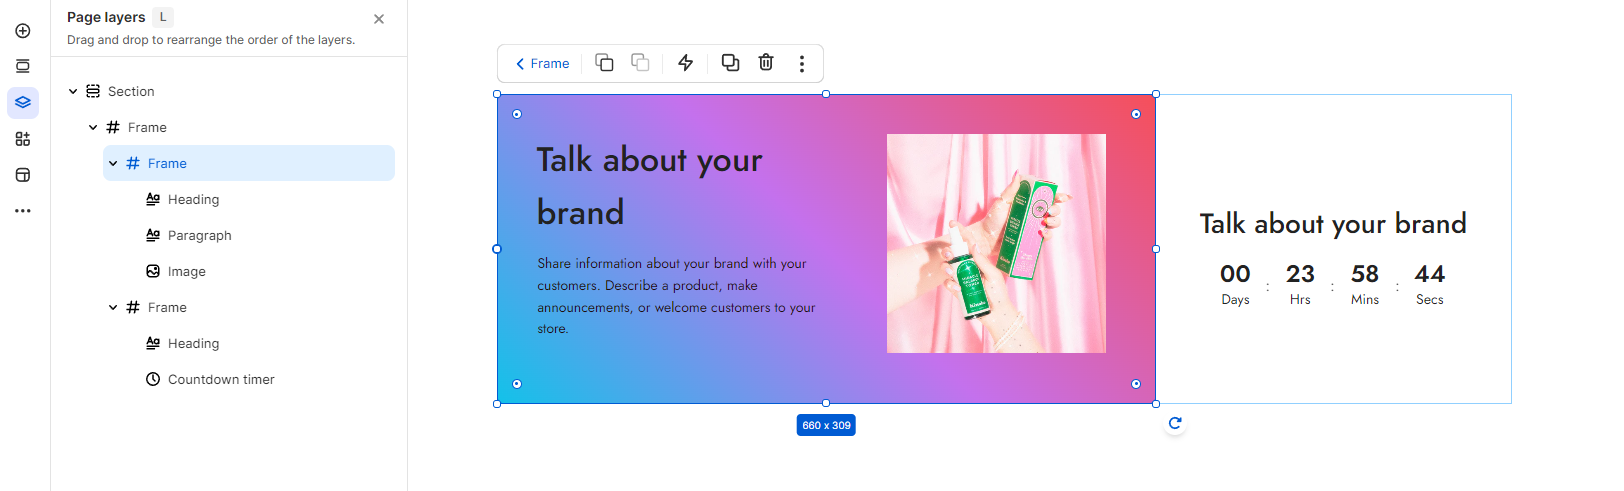Open the add apps icon in the sidebar

pyautogui.click(x=23, y=139)
